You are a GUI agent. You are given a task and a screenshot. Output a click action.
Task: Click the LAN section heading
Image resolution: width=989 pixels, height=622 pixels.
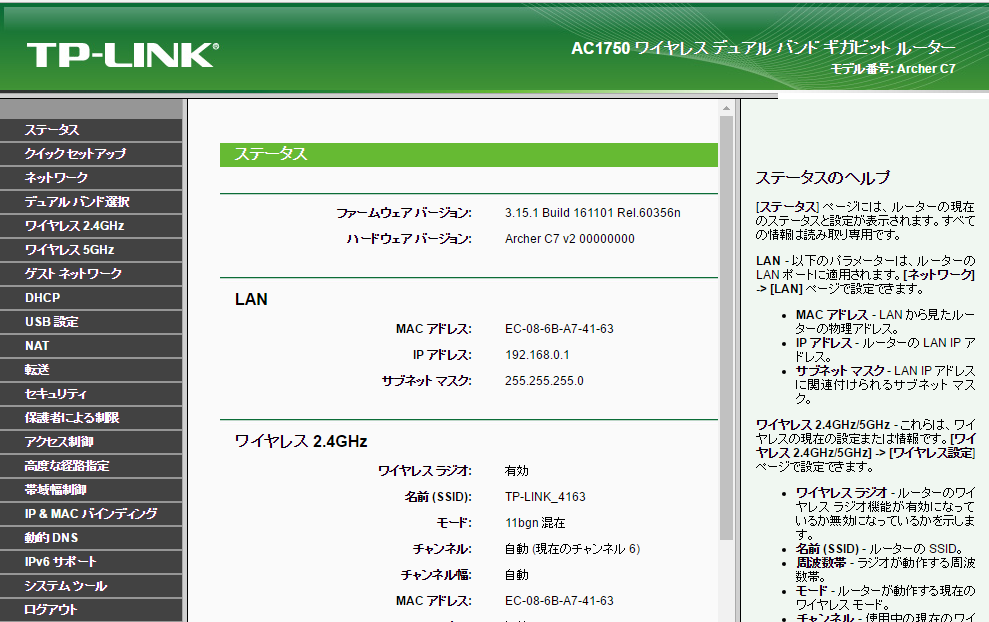[x=251, y=300]
